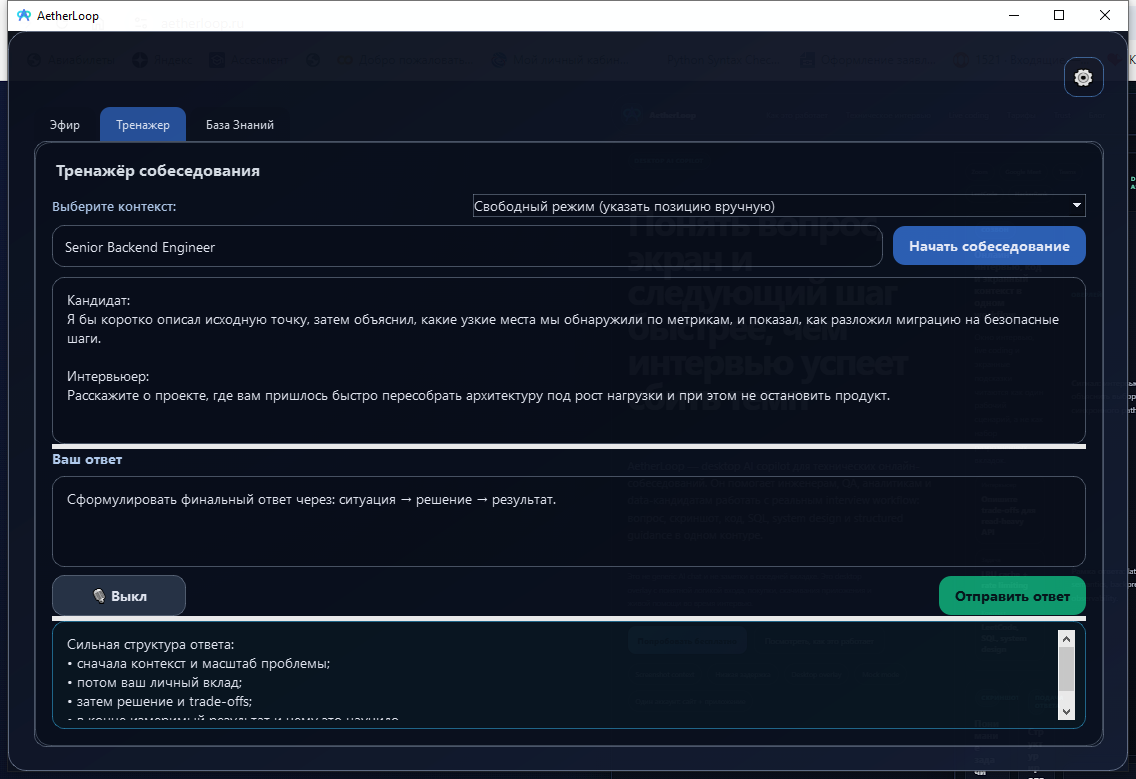Screen dimensions: 1136x779
Task: Click the up arrow on the feedback scrollbar
Action: (x=1066, y=638)
